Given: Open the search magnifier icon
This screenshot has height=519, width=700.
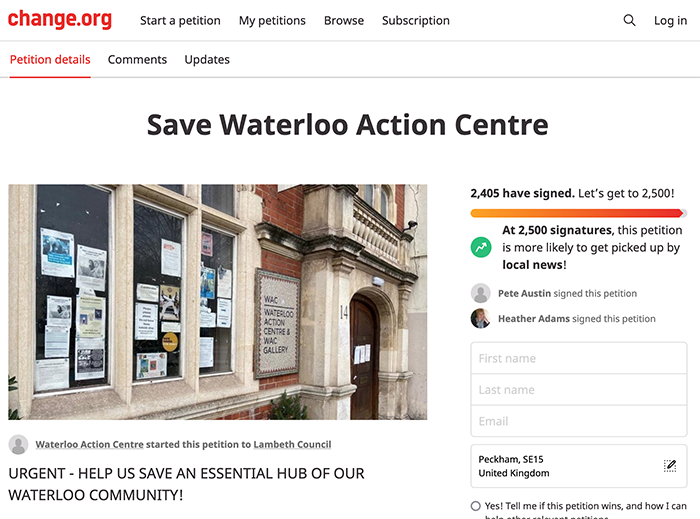Looking at the screenshot, I should [629, 20].
